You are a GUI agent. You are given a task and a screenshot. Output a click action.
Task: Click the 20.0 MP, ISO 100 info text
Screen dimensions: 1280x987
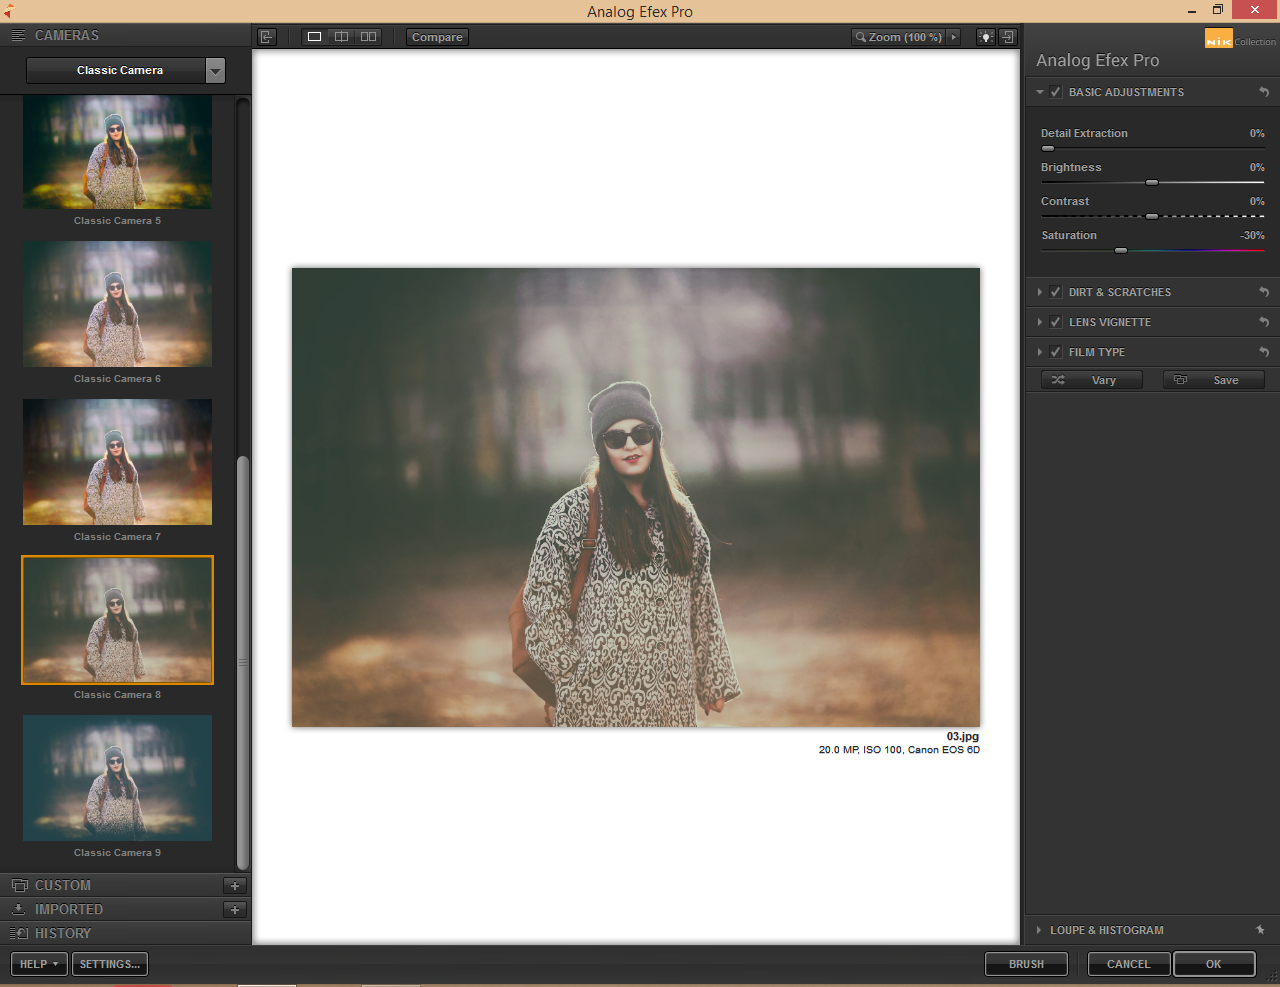point(899,750)
